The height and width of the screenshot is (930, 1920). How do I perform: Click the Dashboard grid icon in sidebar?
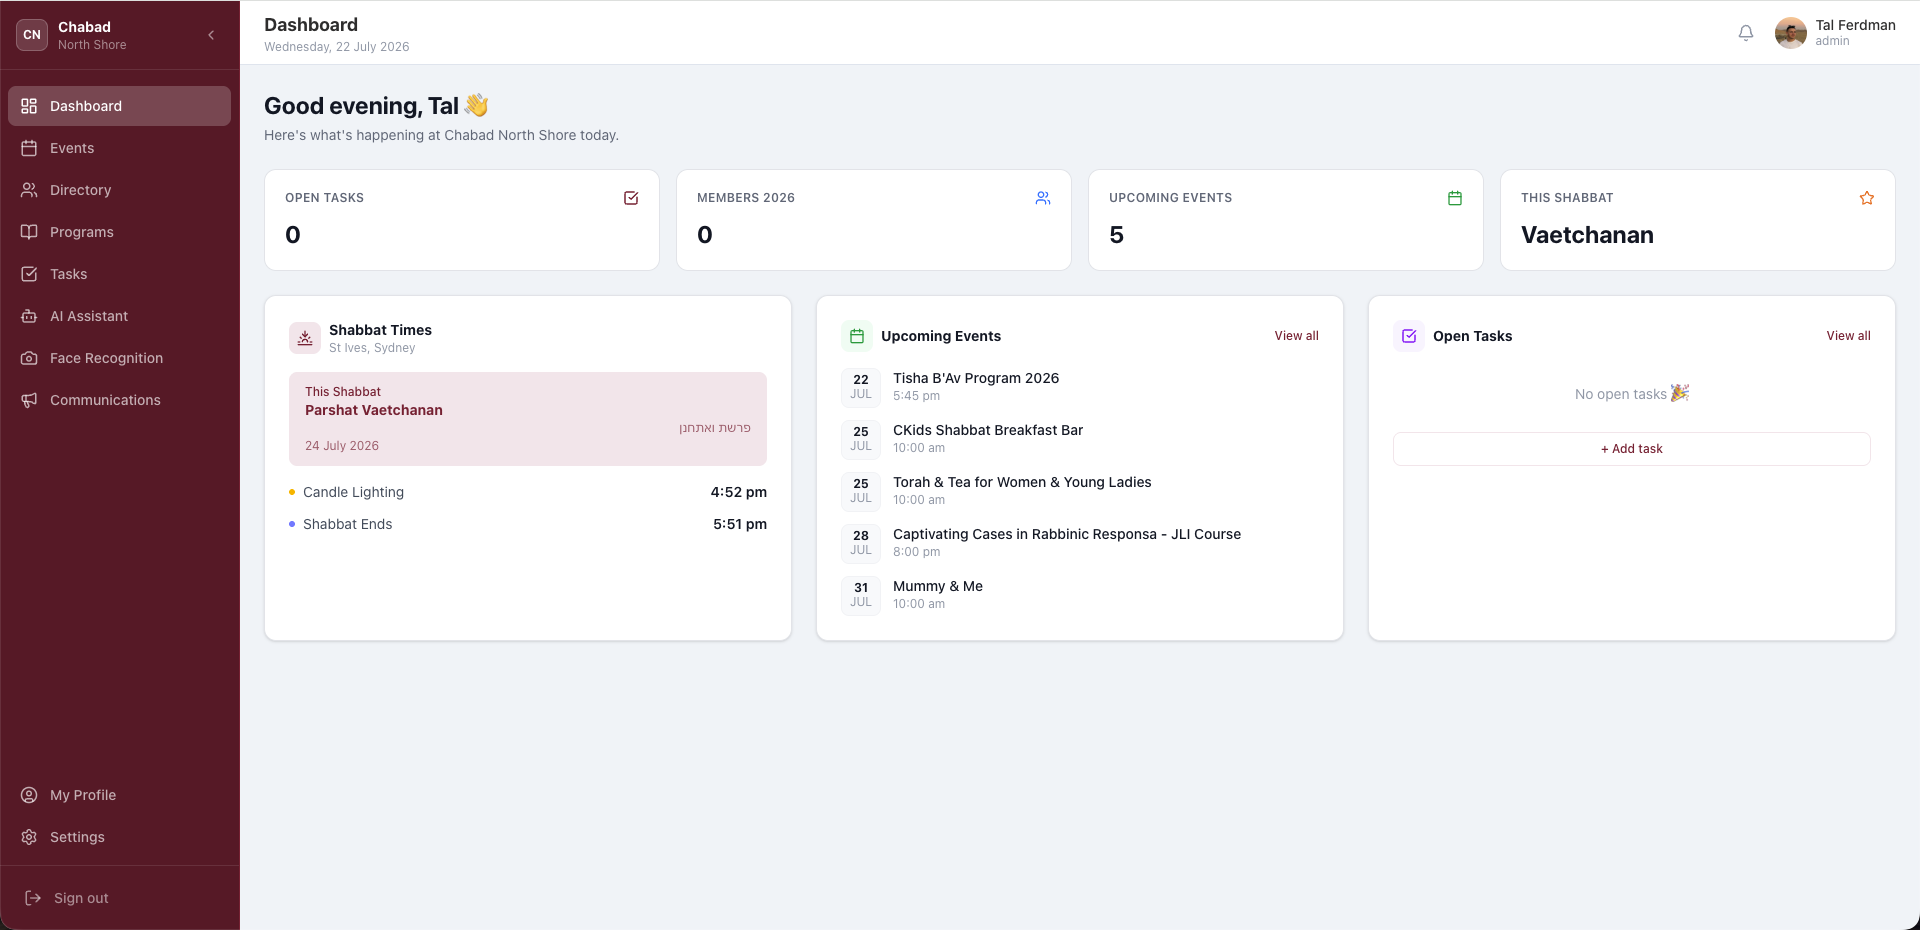(29, 106)
